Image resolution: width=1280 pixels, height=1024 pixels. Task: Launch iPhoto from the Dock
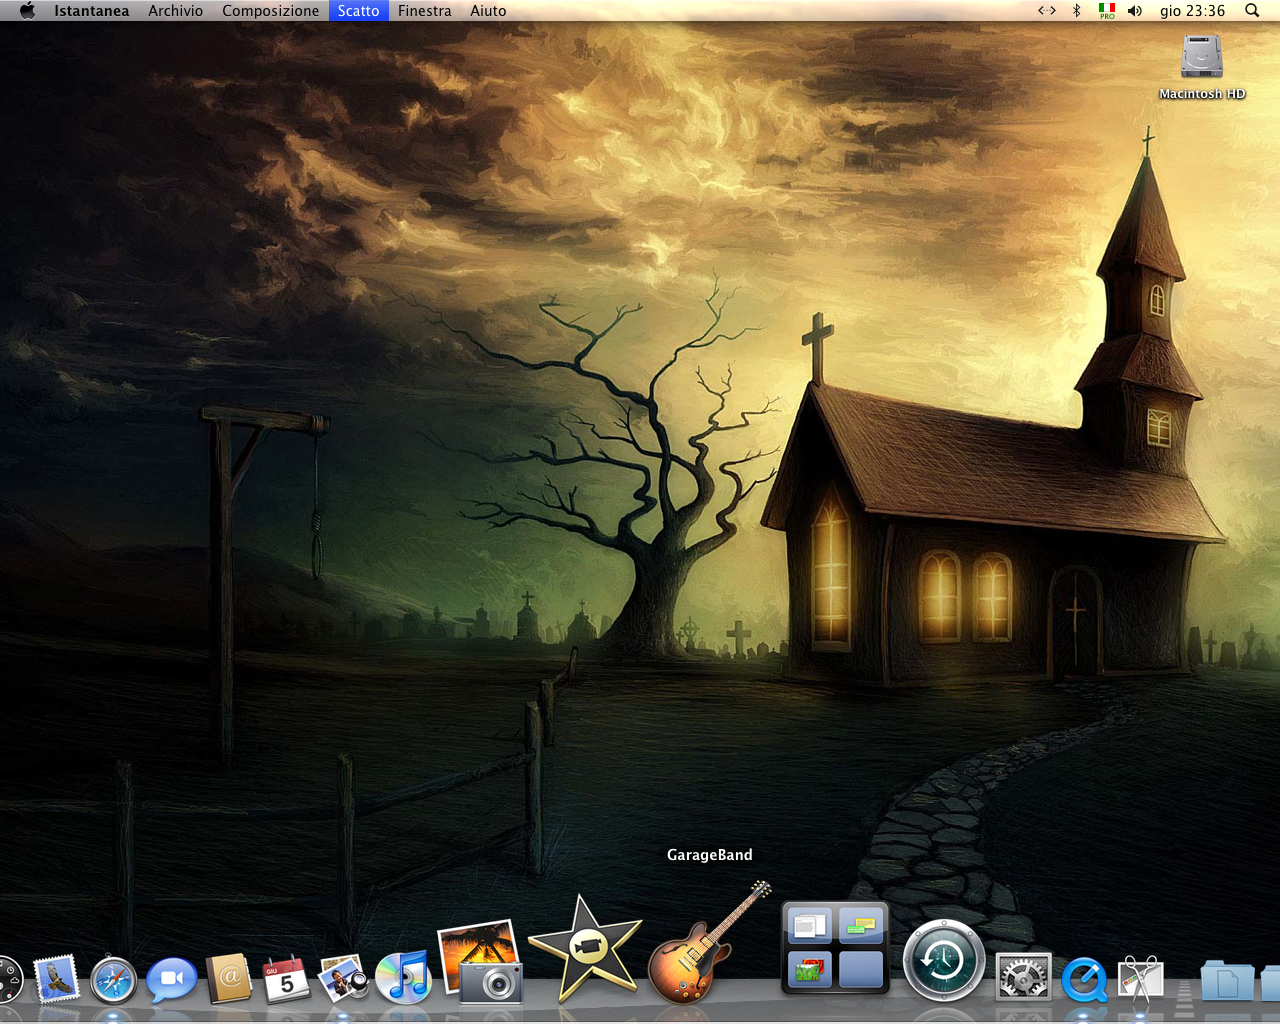[x=481, y=962]
